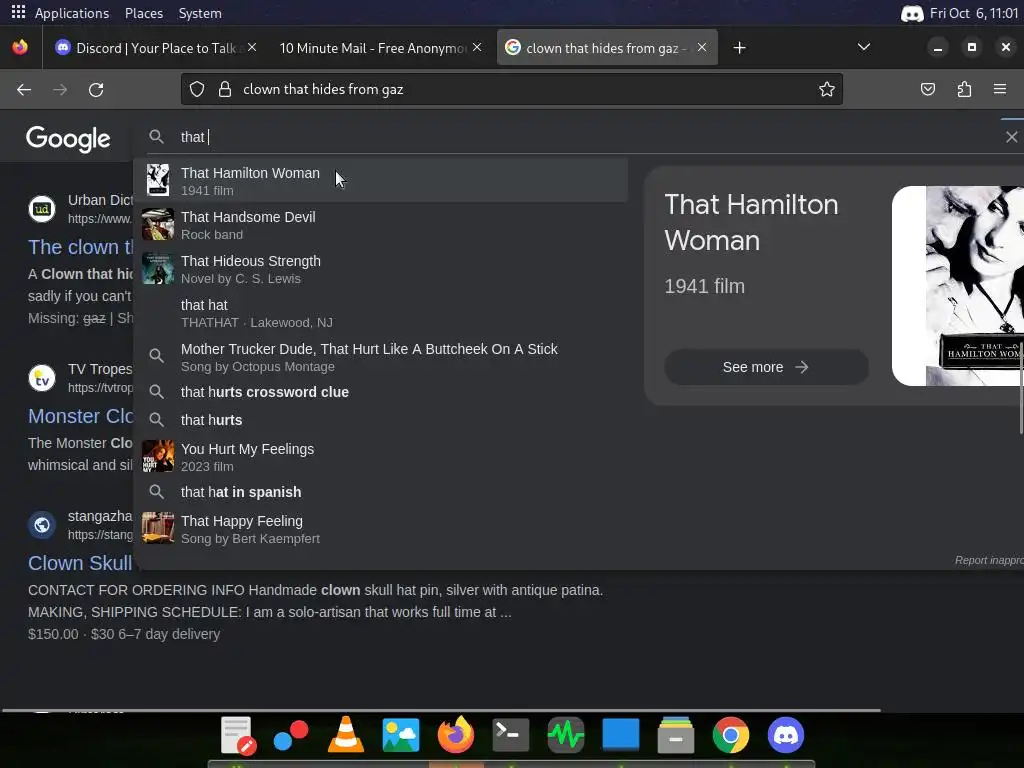Click That Handsome Devil band thumbnail

157,224
